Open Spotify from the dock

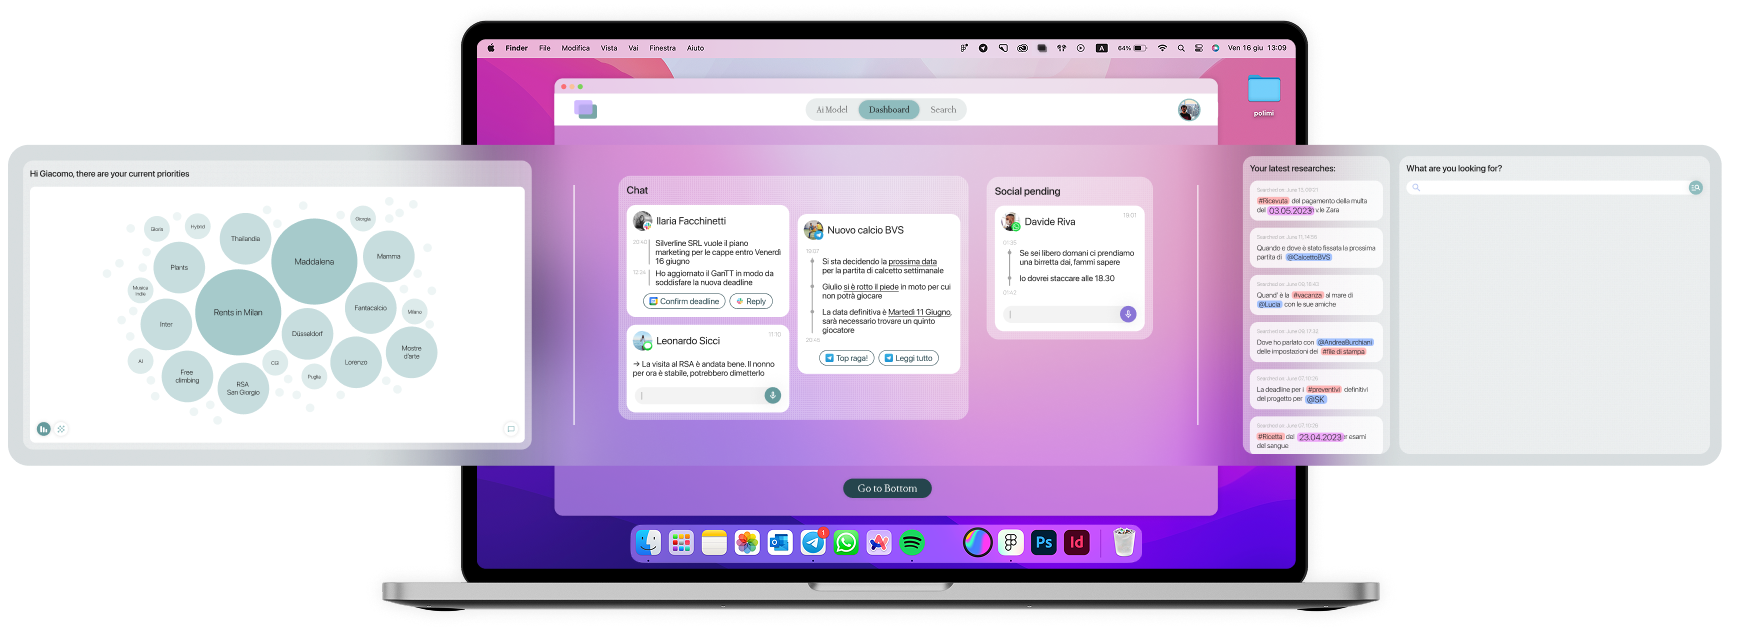point(912,543)
